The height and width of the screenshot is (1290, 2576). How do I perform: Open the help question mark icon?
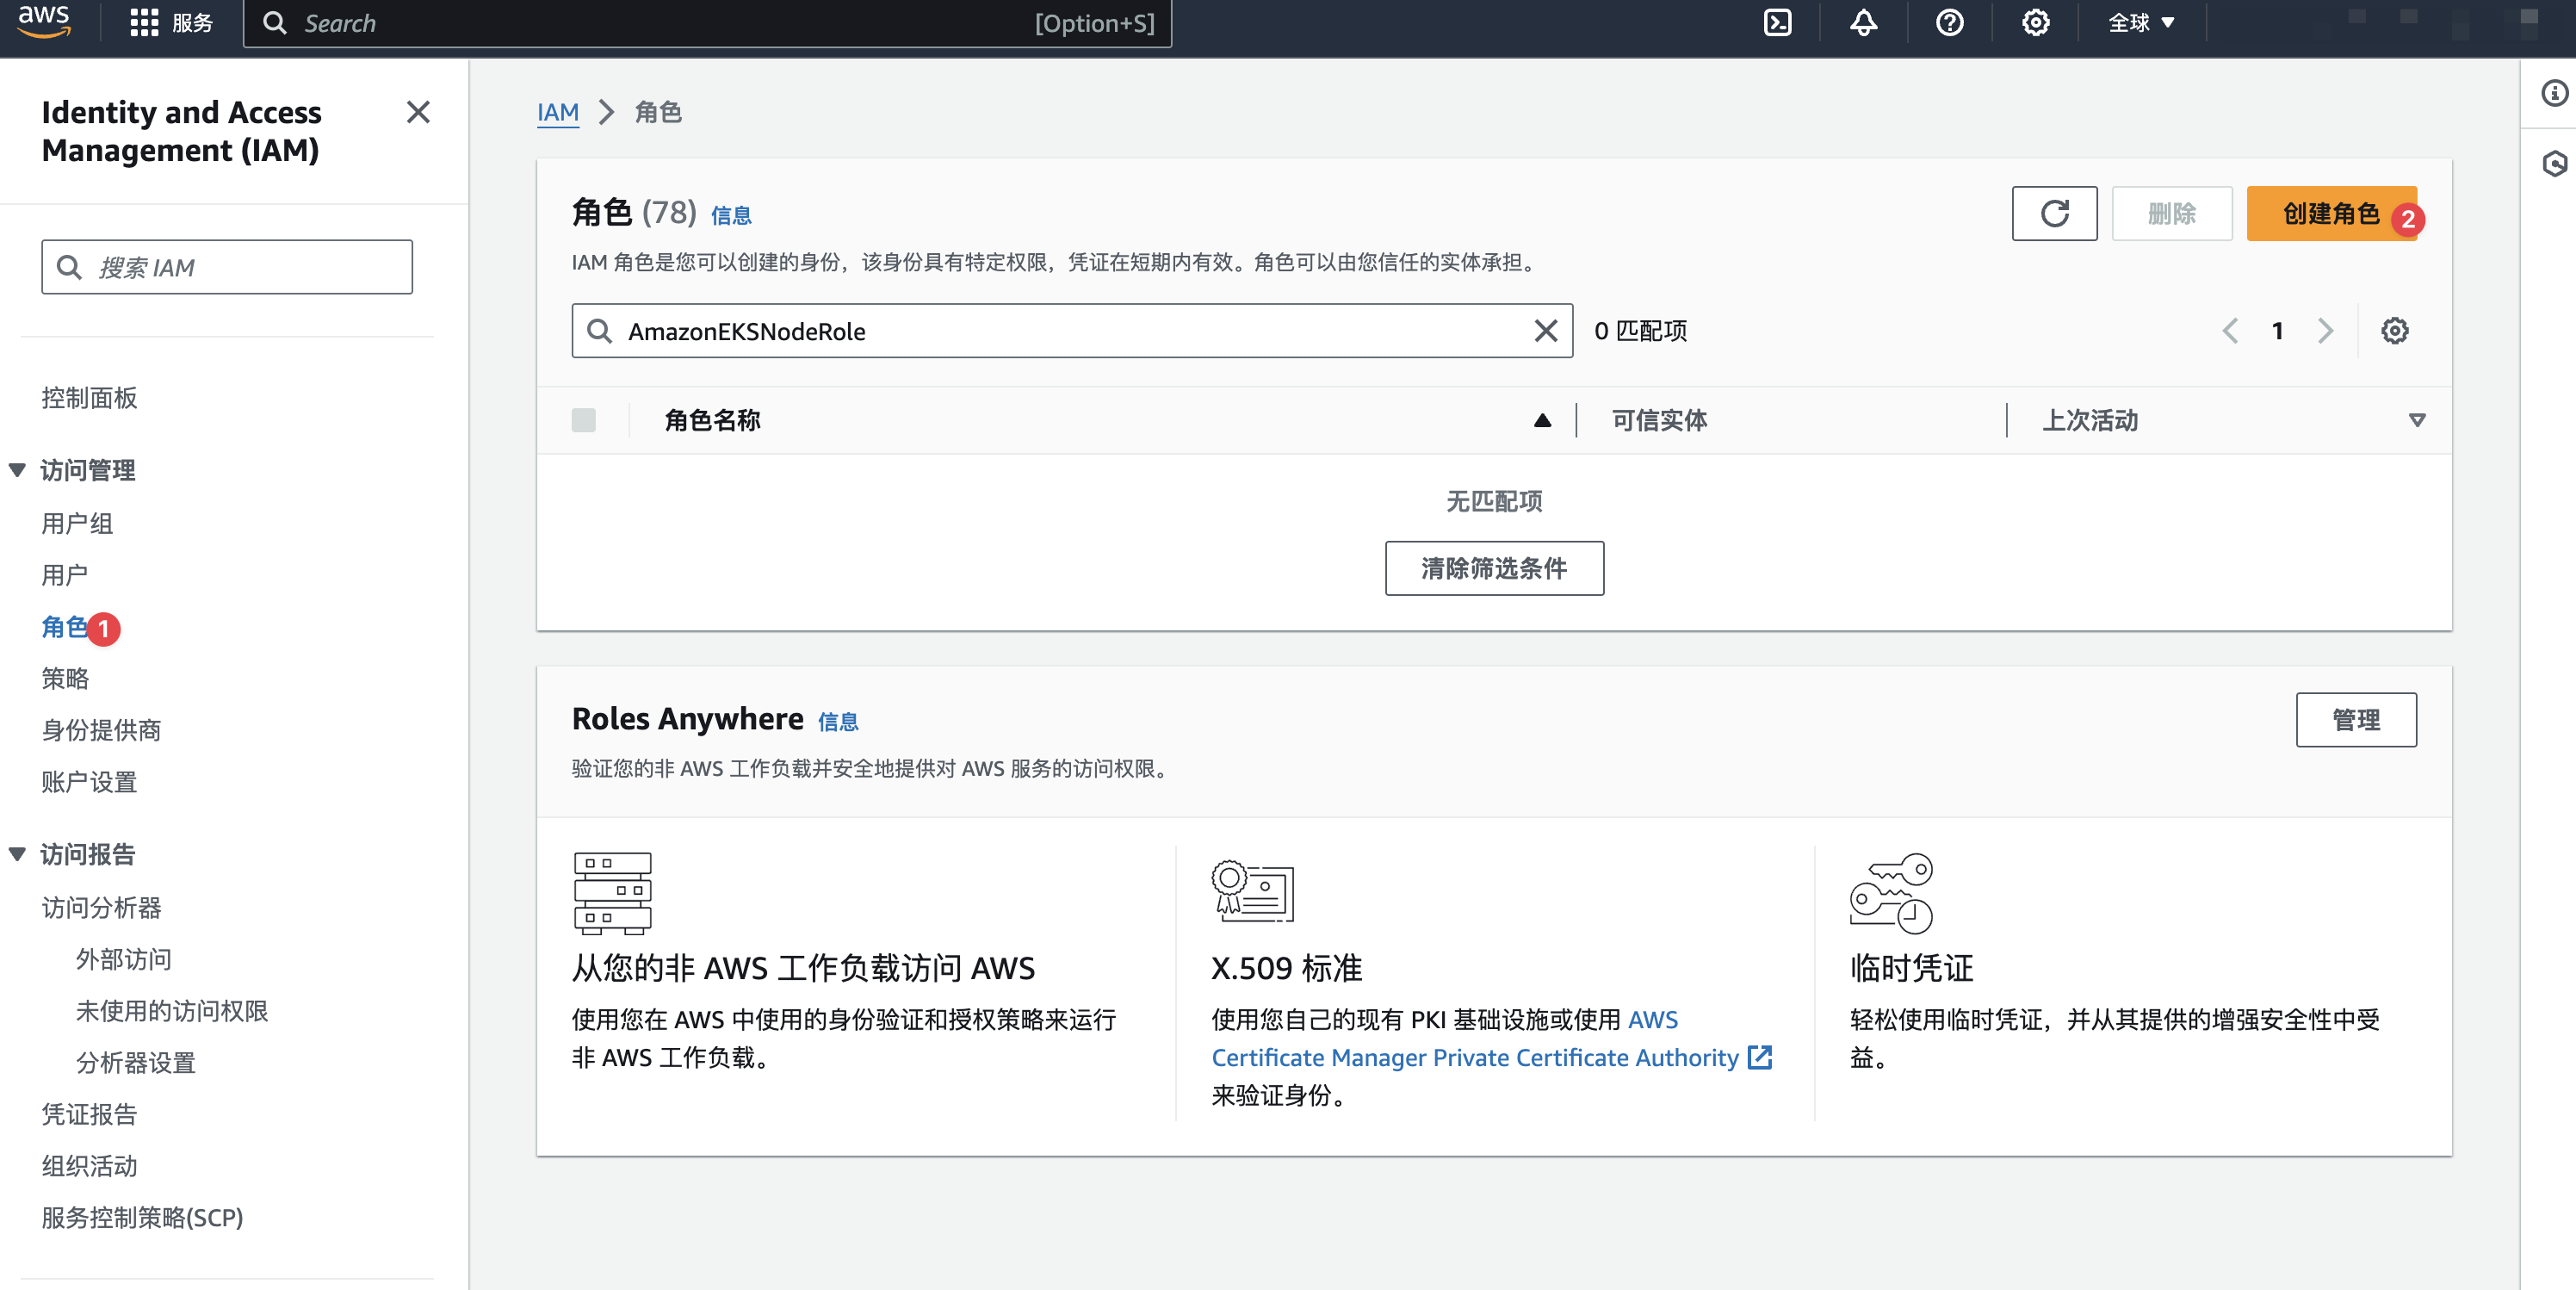[x=1949, y=23]
